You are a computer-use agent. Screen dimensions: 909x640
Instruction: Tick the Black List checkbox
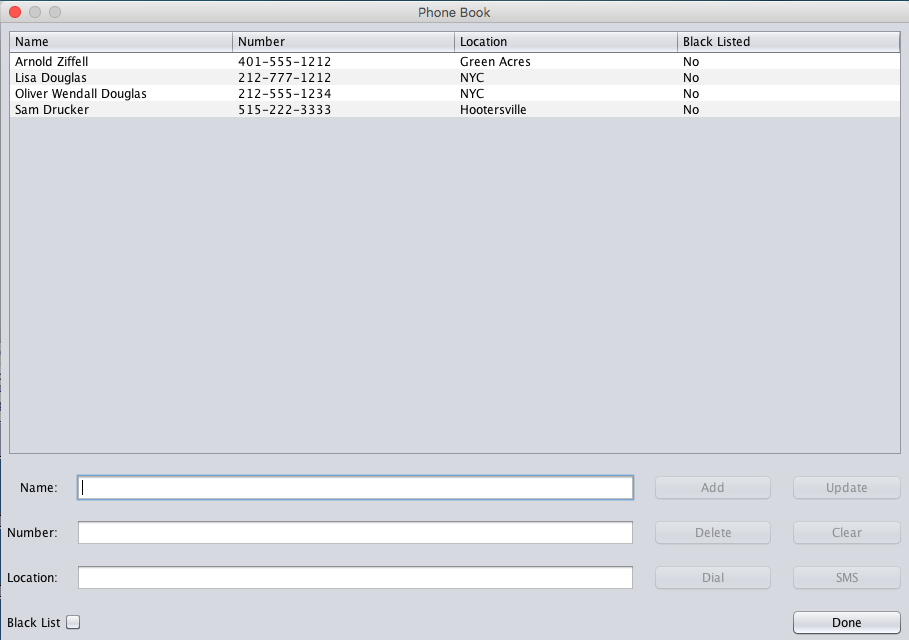click(73, 622)
